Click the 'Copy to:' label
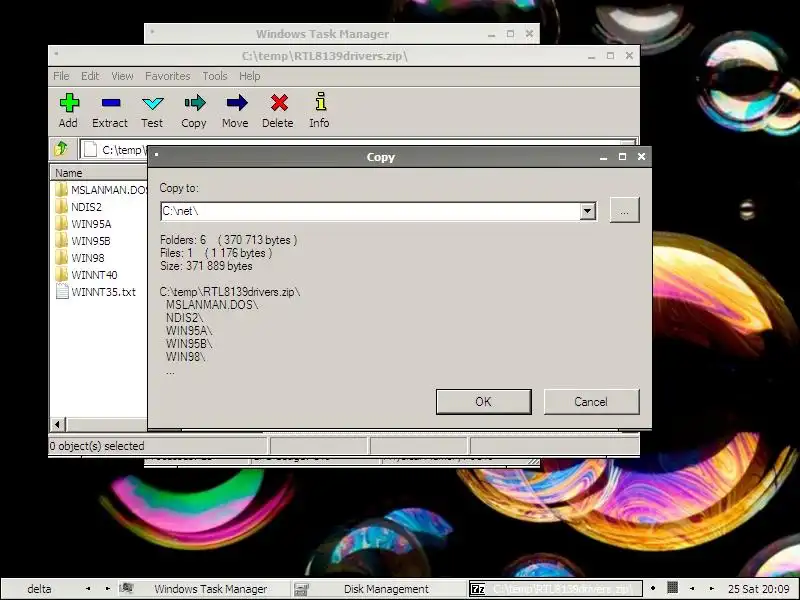The width and height of the screenshot is (800, 600). pos(179,188)
